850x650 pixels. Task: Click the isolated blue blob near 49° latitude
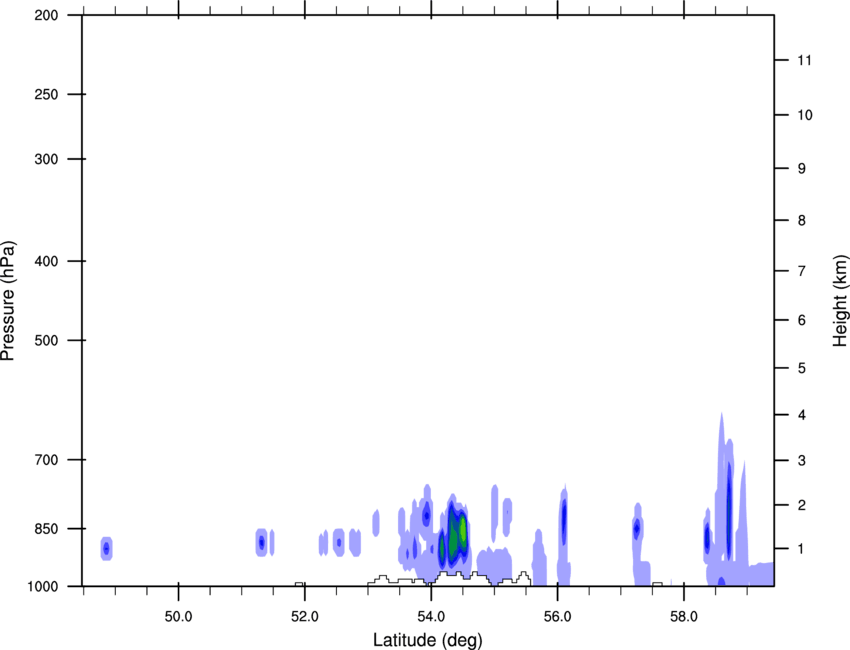107,549
